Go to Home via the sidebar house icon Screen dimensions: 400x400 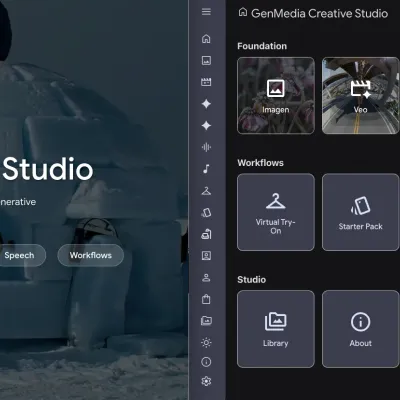(x=206, y=39)
